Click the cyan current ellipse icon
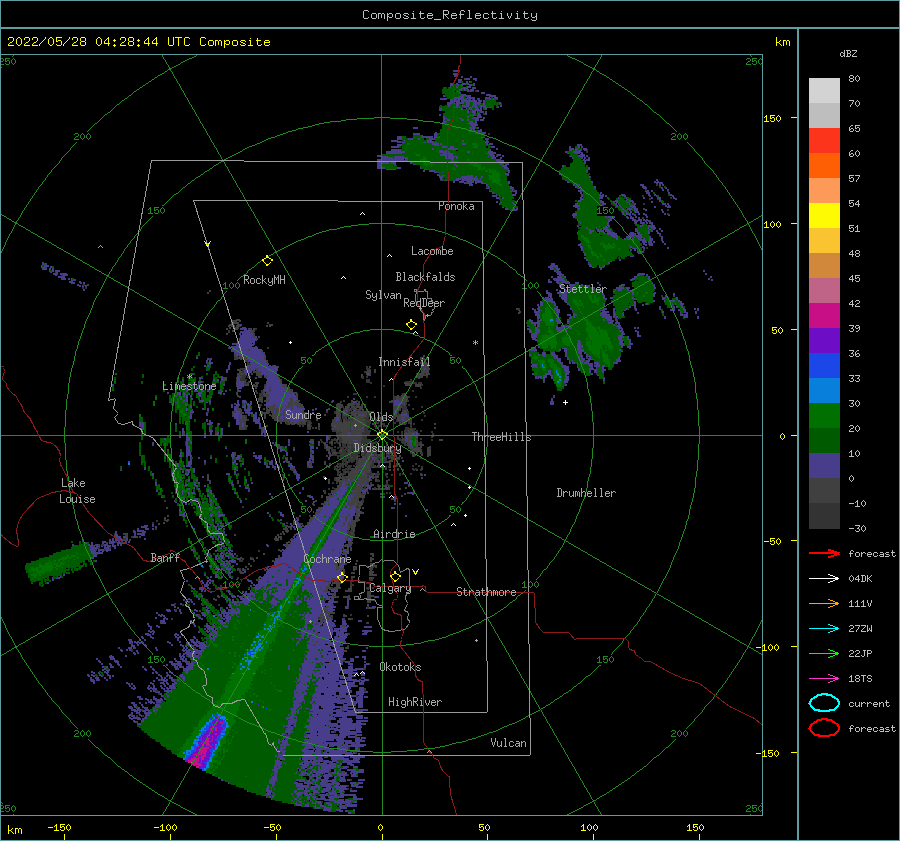Image resolution: width=900 pixels, height=841 pixels. tap(824, 703)
